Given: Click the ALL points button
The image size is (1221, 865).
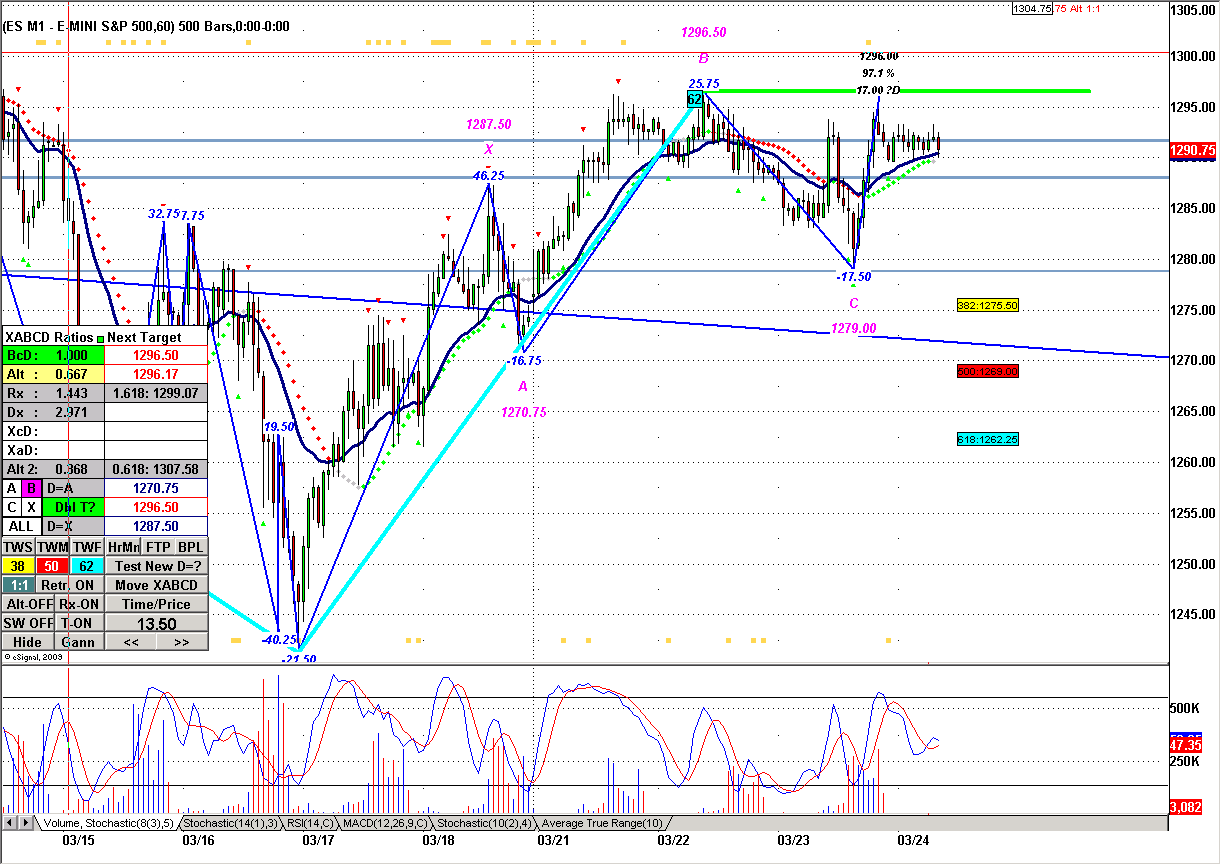Looking at the screenshot, I should pyautogui.click(x=22, y=526).
